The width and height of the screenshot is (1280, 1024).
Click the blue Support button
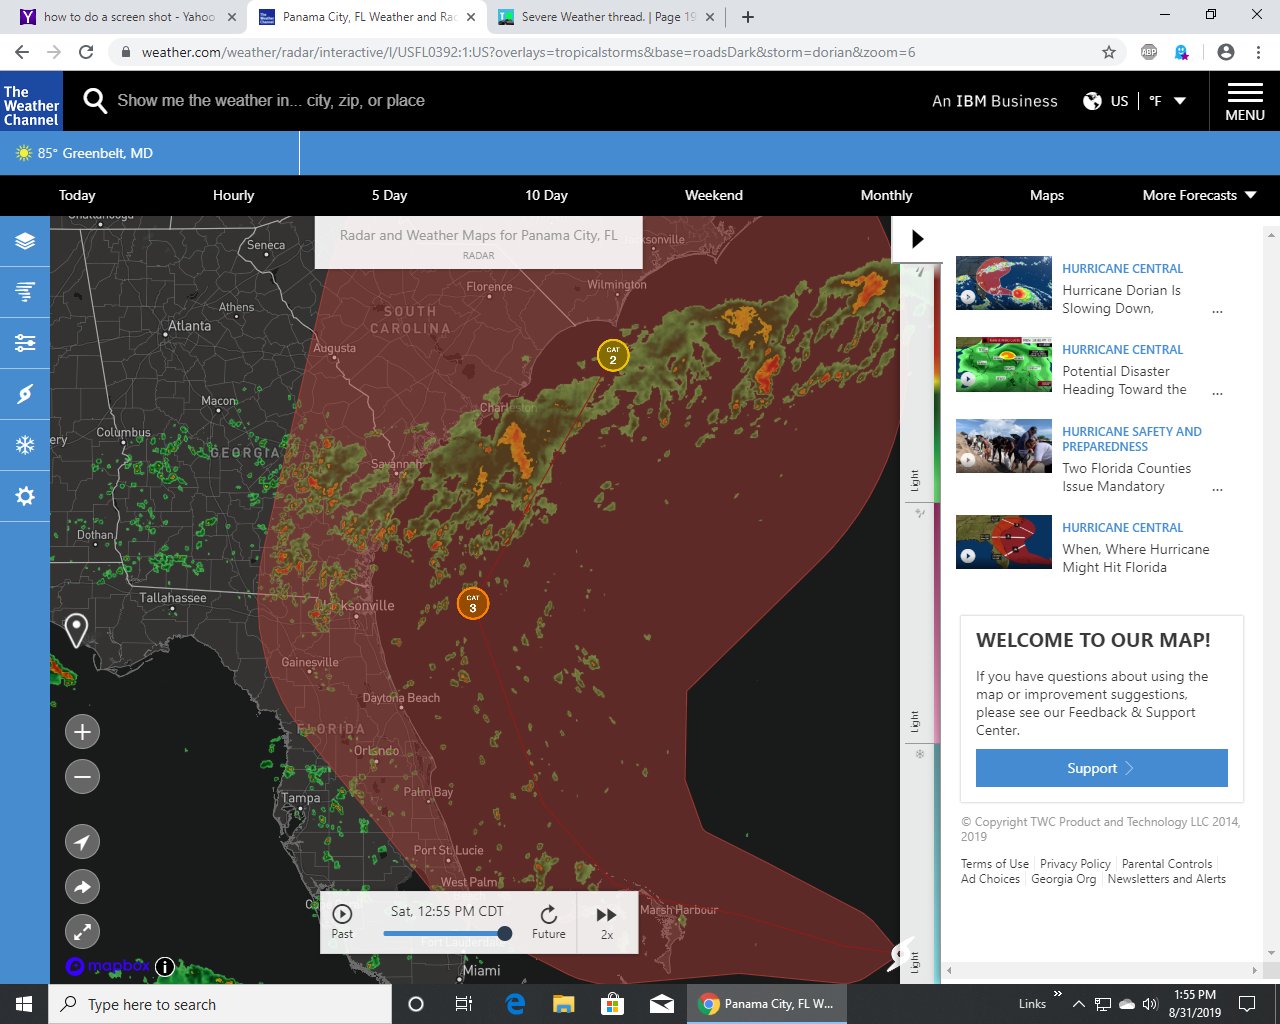(1101, 768)
